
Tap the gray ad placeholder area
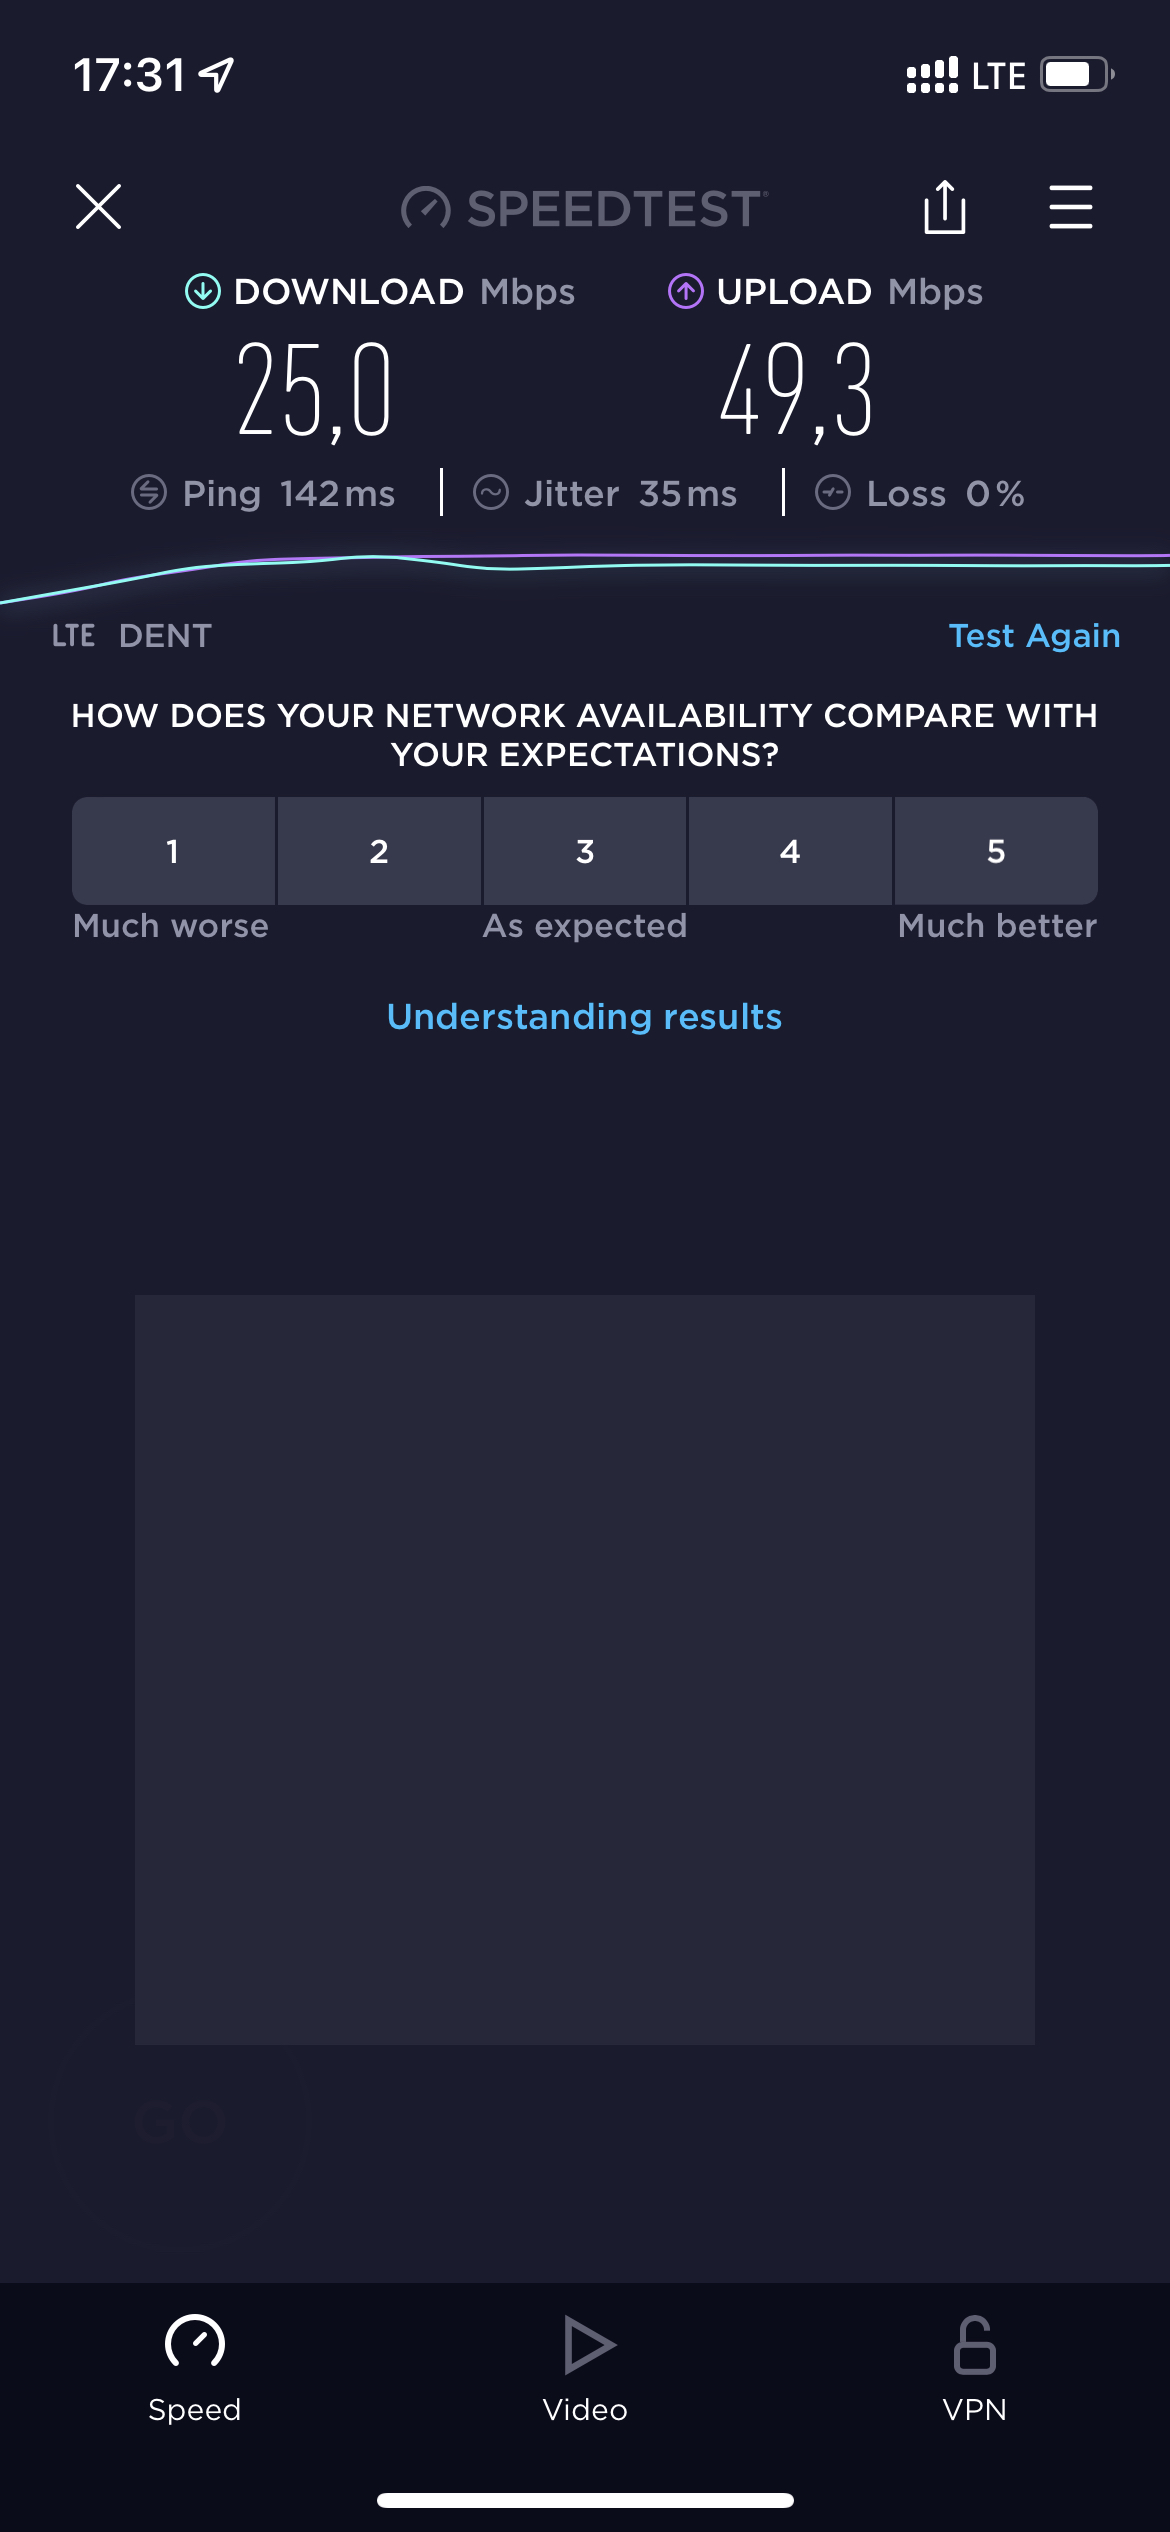(x=585, y=1670)
